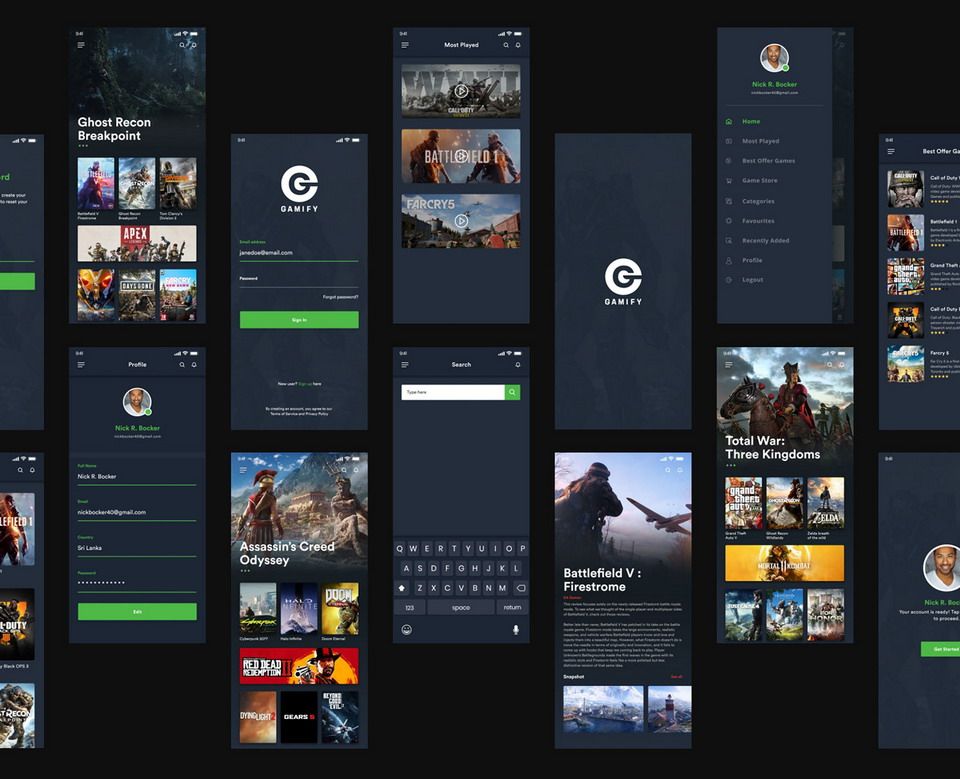This screenshot has height=779, width=960.
Task: Open For Honor cover thumbnail
Action: click(825, 615)
